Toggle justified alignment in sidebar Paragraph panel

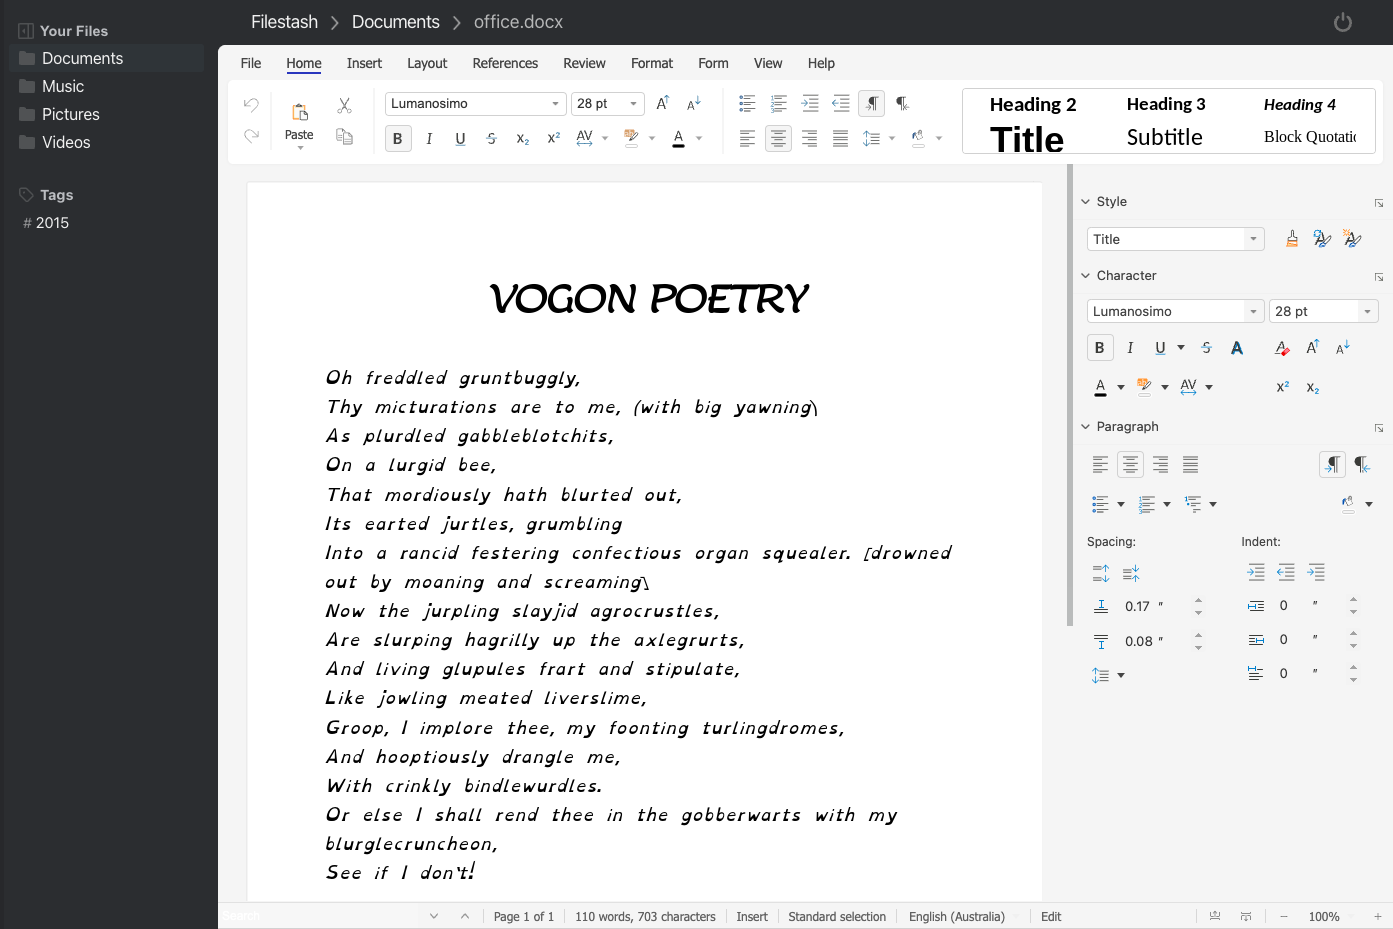point(1190,464)
